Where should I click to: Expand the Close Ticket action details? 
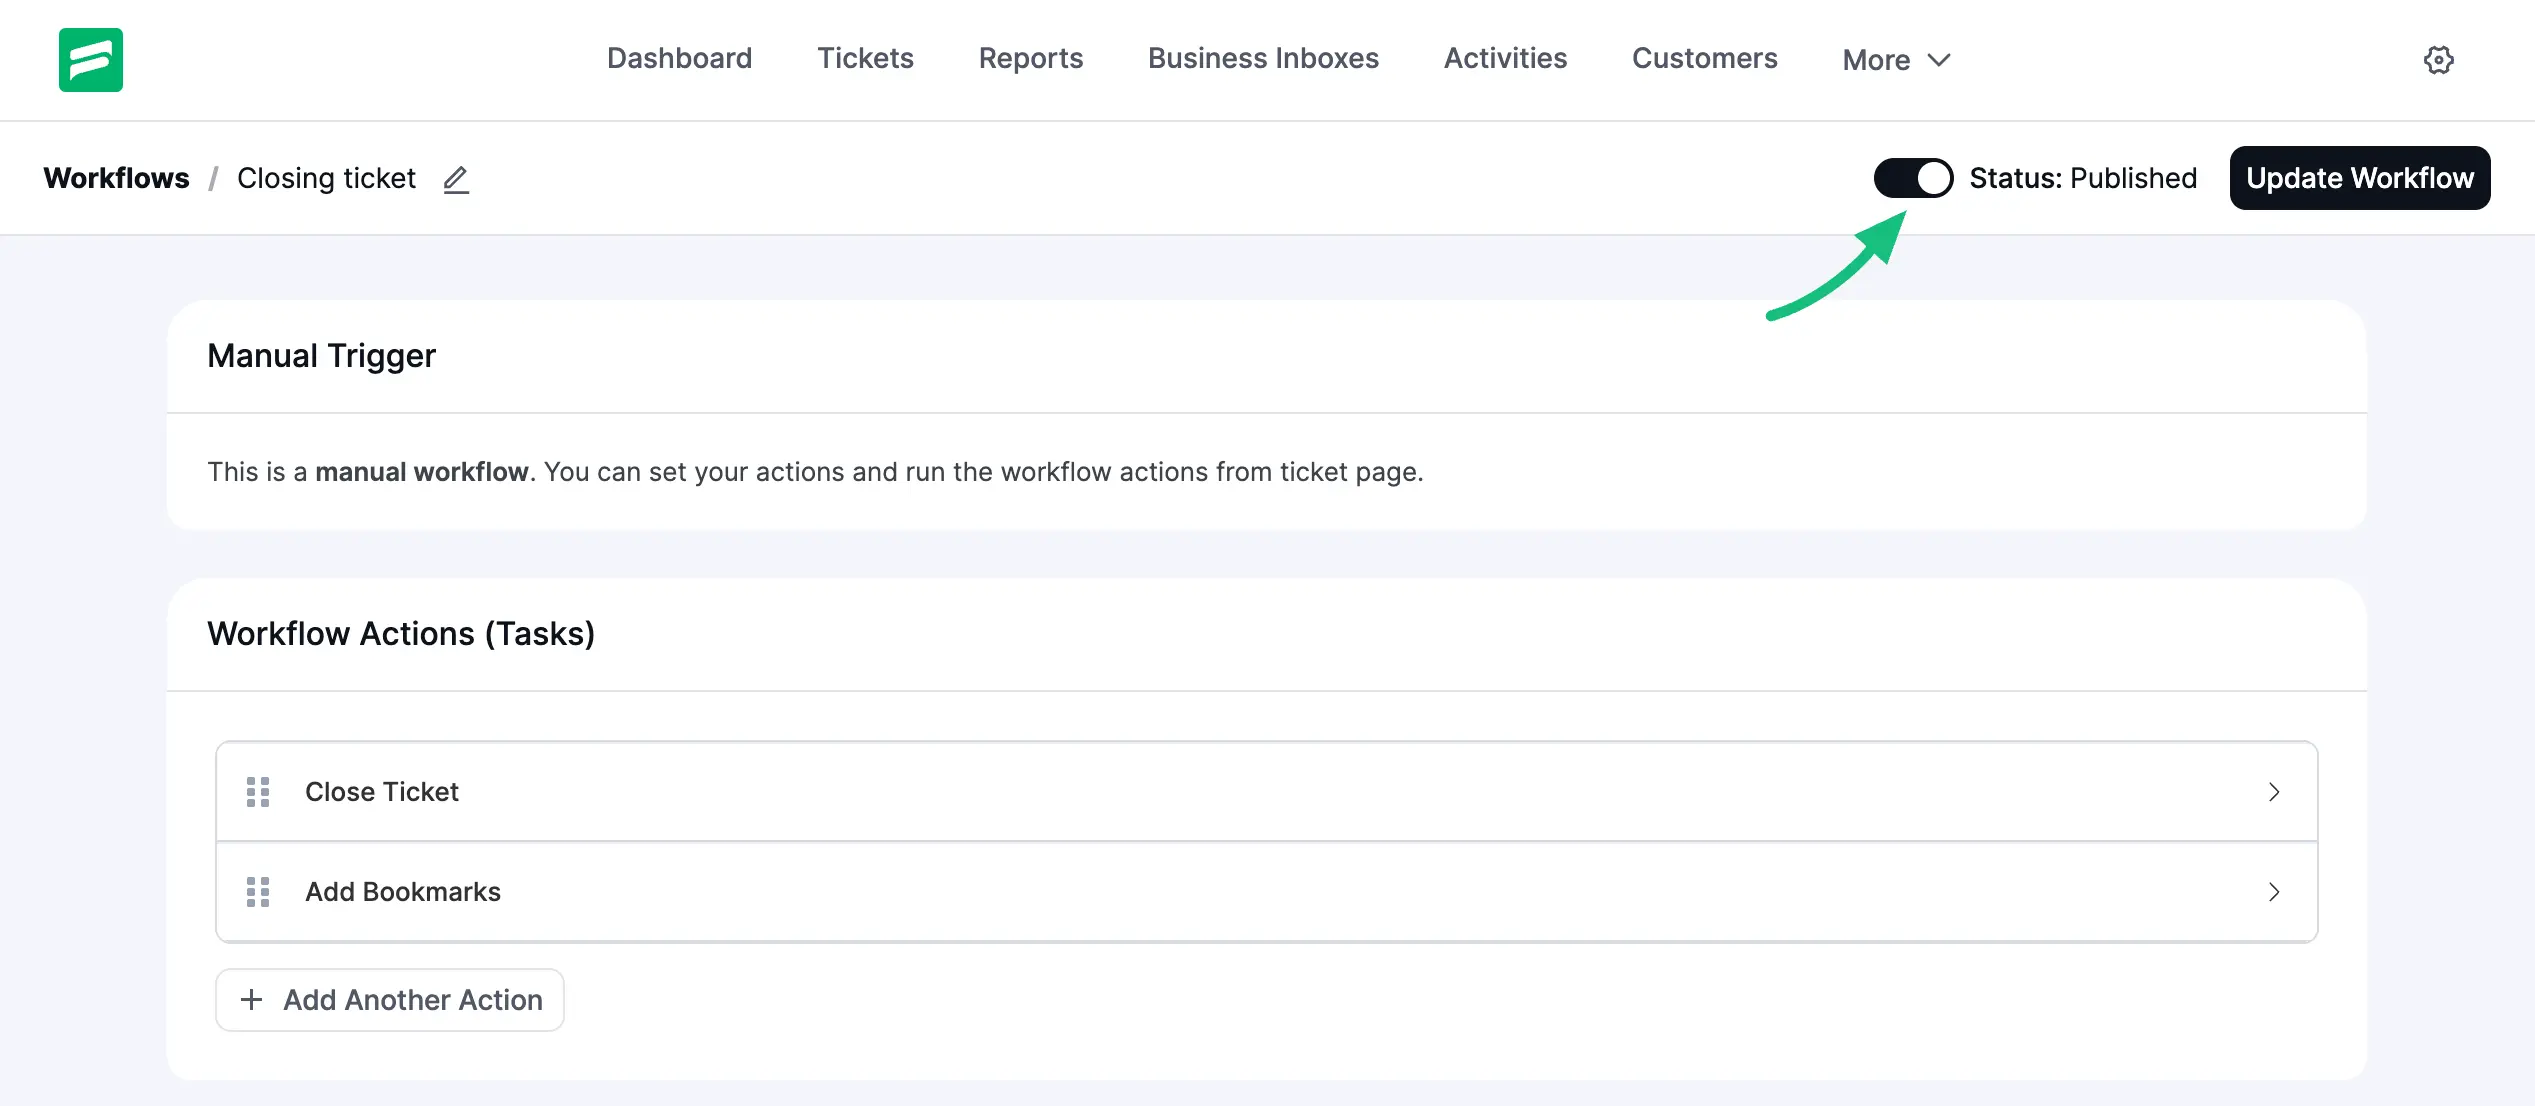2276,791
